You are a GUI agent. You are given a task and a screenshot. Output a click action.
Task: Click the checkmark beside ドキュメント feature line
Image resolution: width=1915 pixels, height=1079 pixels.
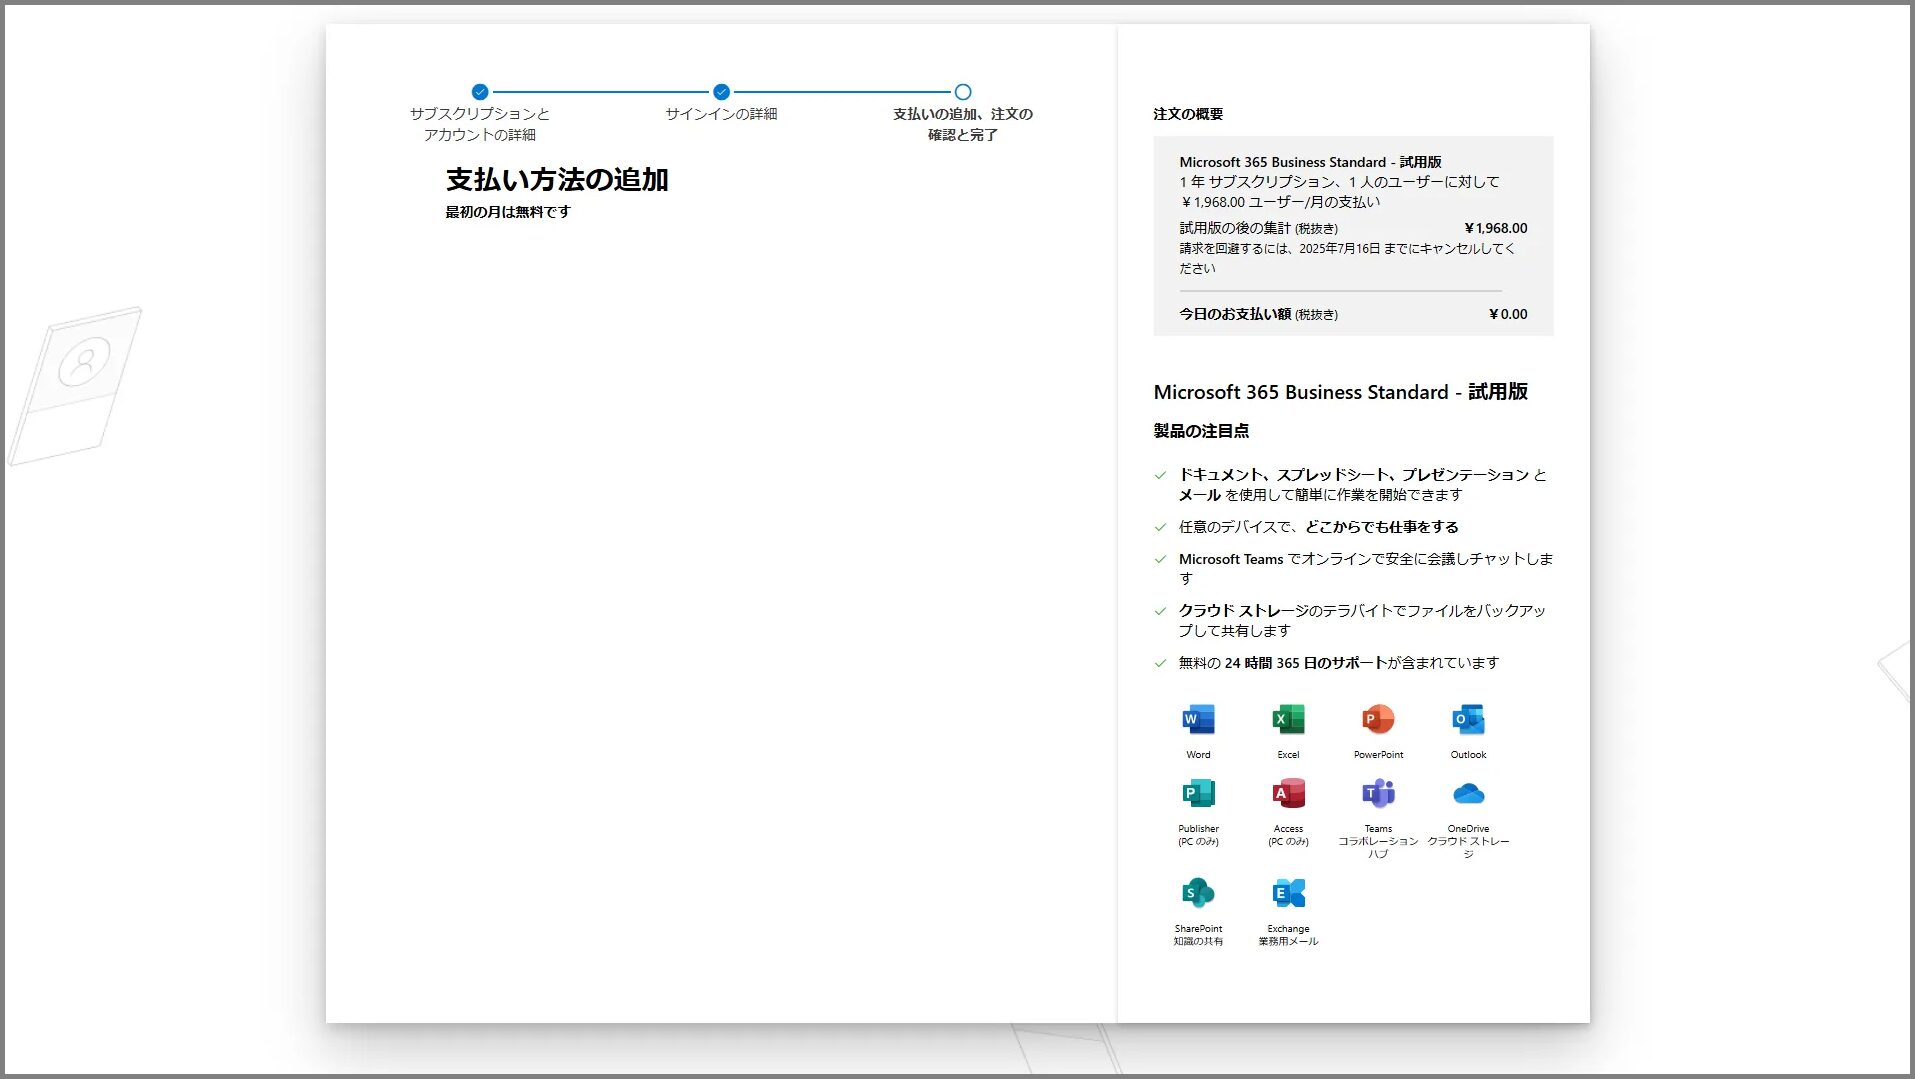tap(1160, 475)
